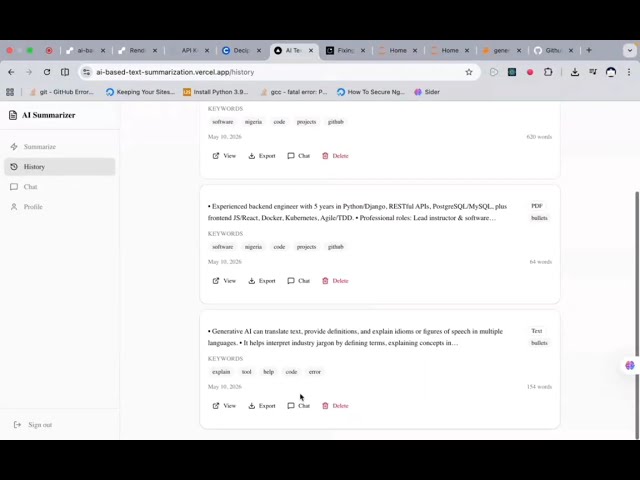This screenshot has height=480, width=640.
Task: Open the side panel icon beside reload
Action: coord(65,72)
